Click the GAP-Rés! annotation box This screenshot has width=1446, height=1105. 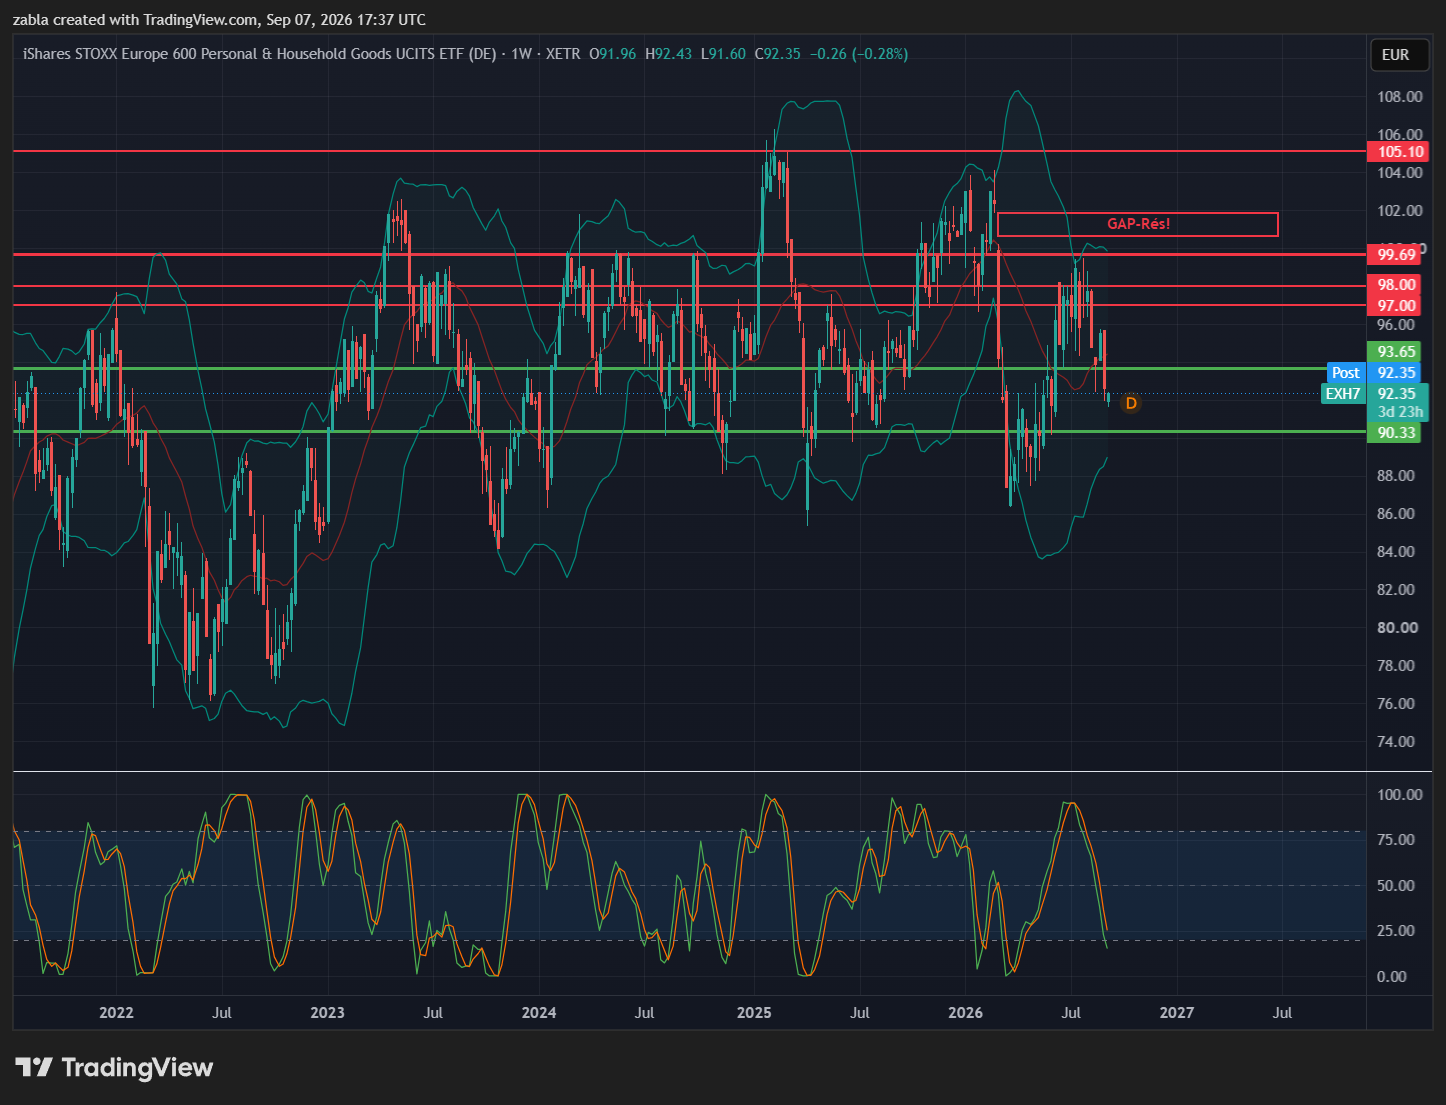pos(1137,224)
